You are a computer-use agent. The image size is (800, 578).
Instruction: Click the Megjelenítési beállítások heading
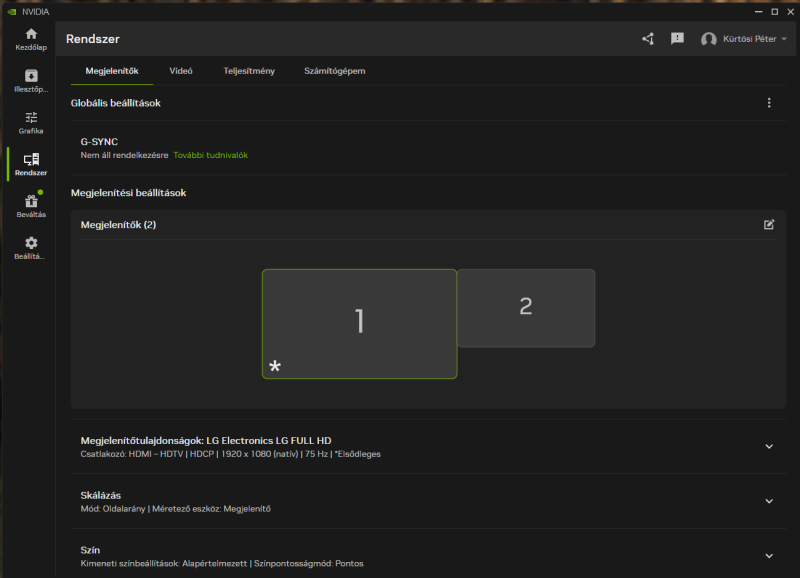point(129,193)
